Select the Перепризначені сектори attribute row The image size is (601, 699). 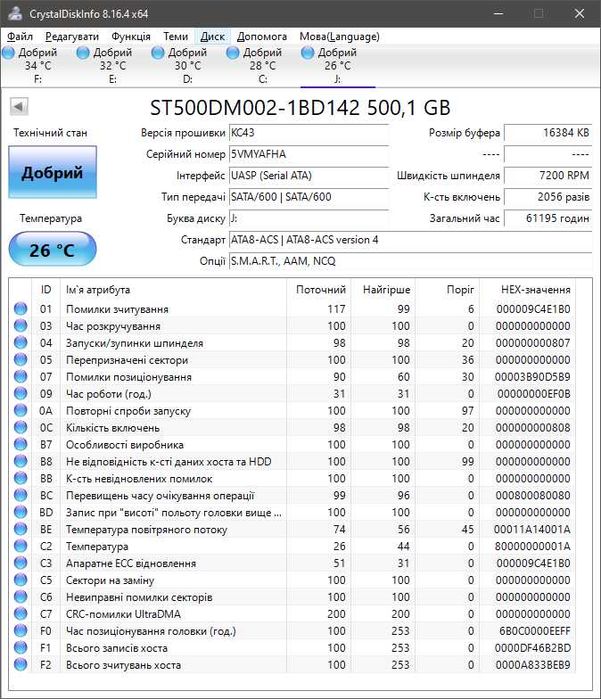coord(292,359)
